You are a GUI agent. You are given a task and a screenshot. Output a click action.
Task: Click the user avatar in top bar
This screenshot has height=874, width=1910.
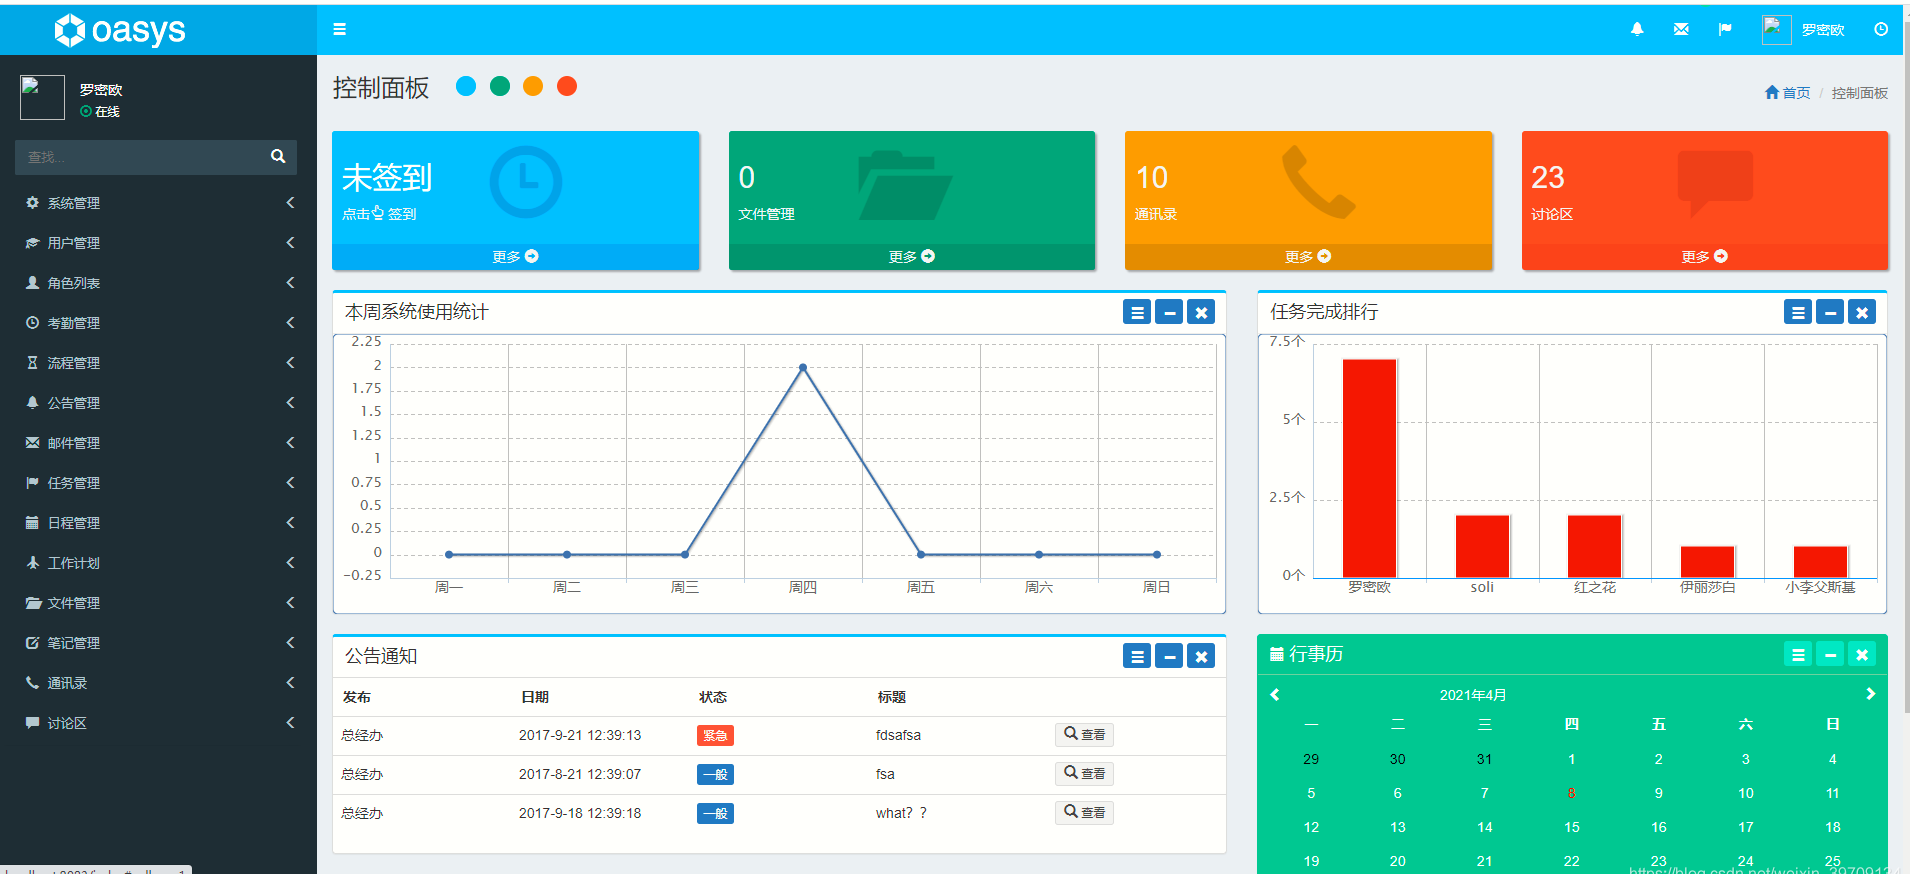pos(1776,30)
